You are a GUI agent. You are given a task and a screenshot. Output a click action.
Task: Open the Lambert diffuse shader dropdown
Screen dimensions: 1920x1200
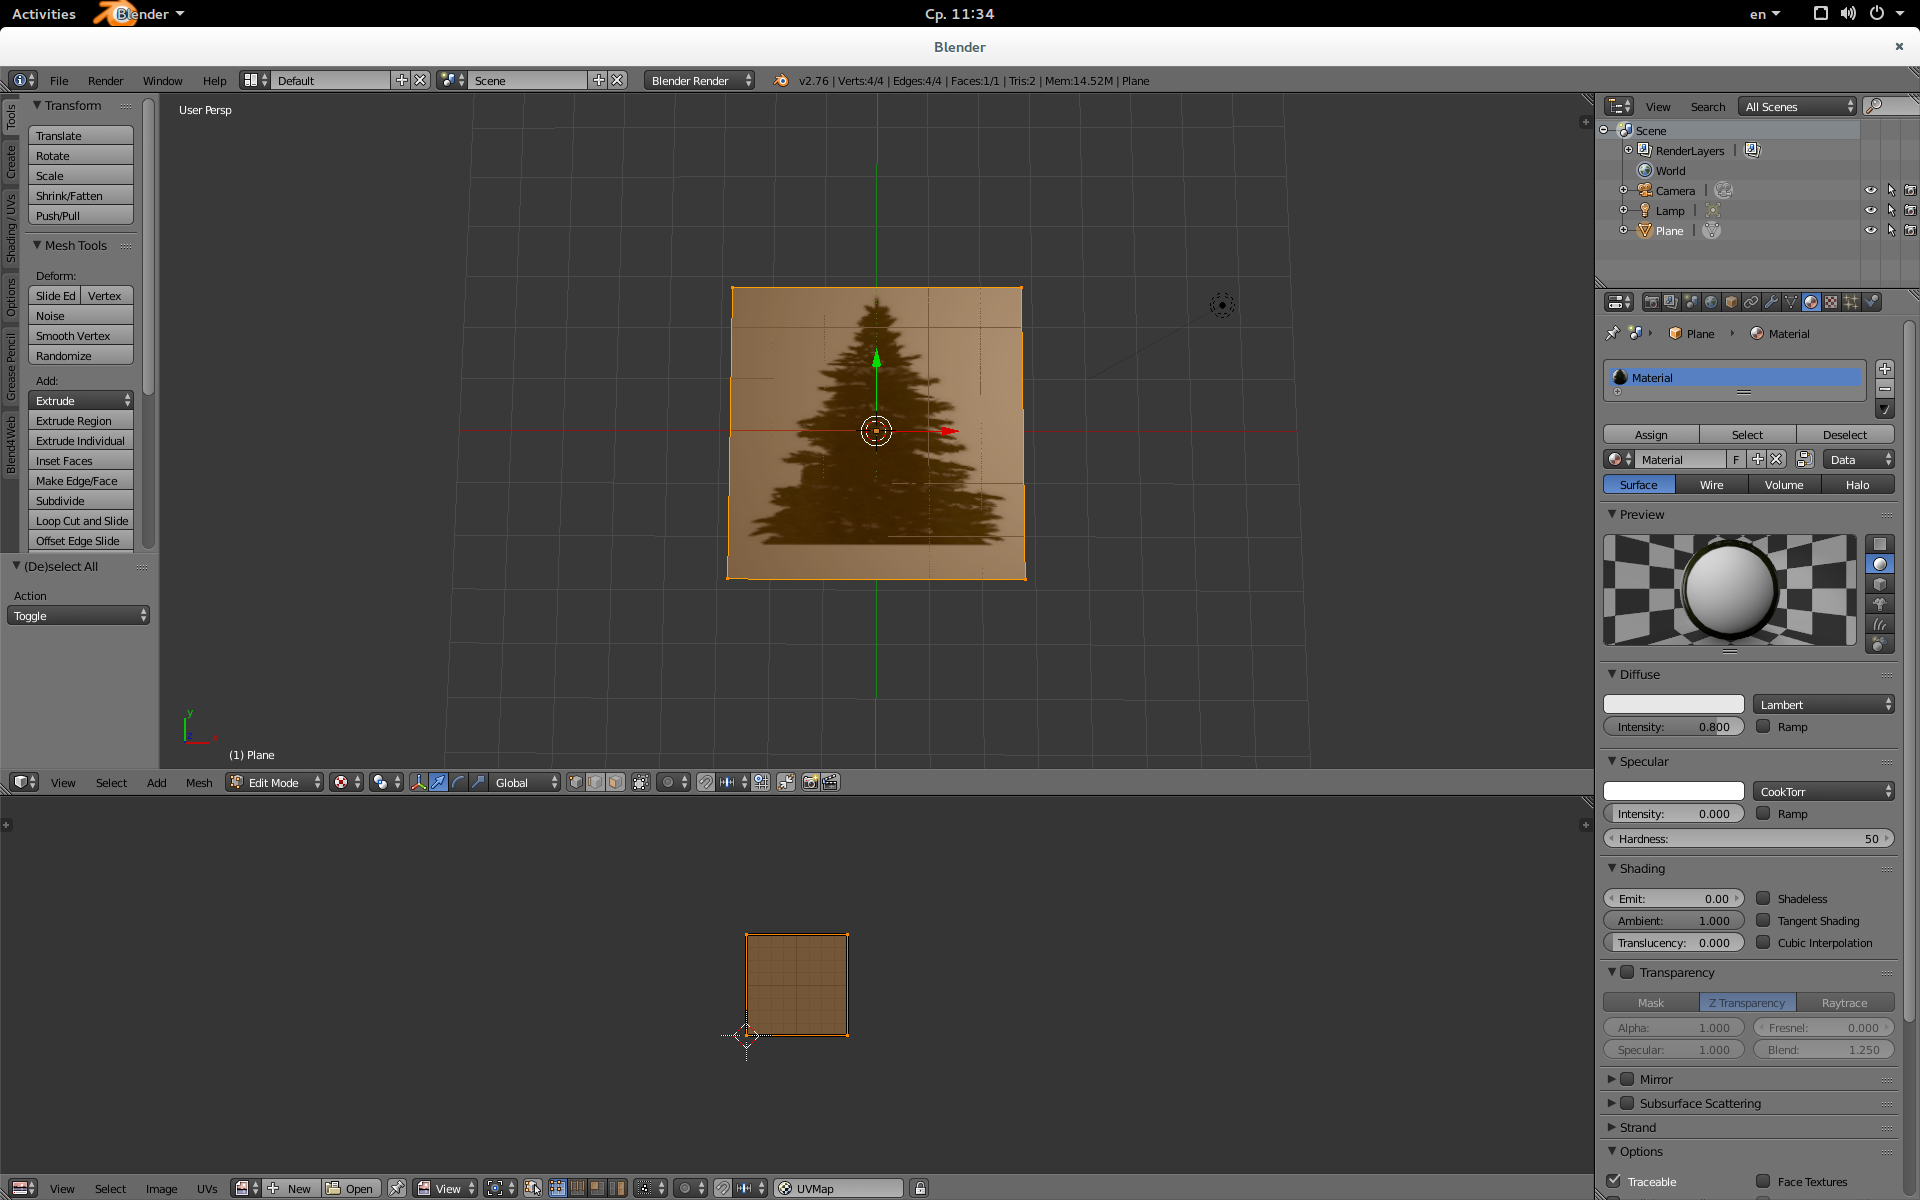[1823, 705]
